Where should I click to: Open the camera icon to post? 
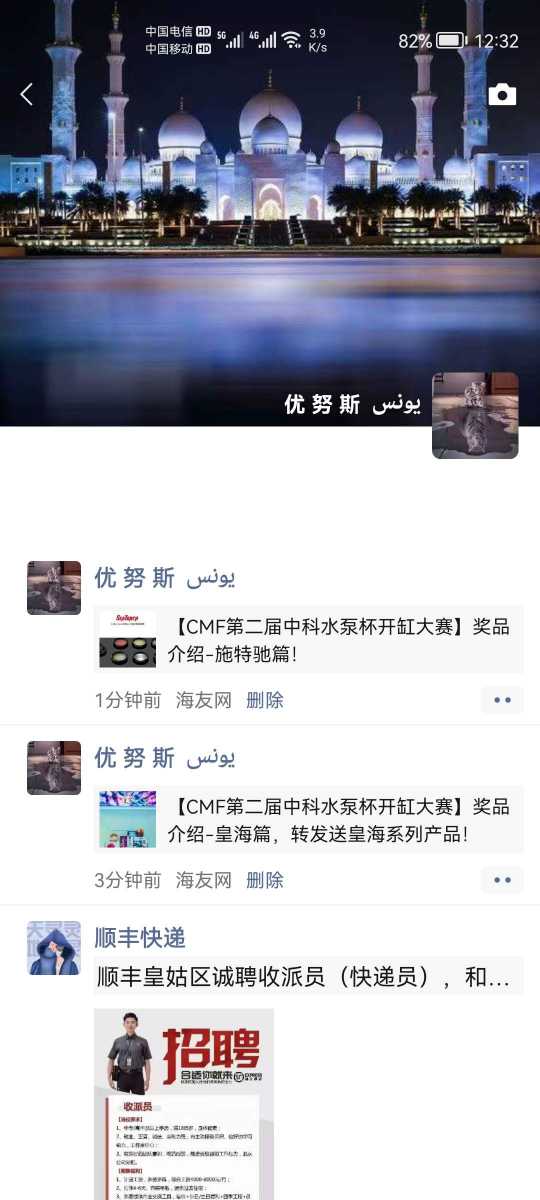pos(502,95)
